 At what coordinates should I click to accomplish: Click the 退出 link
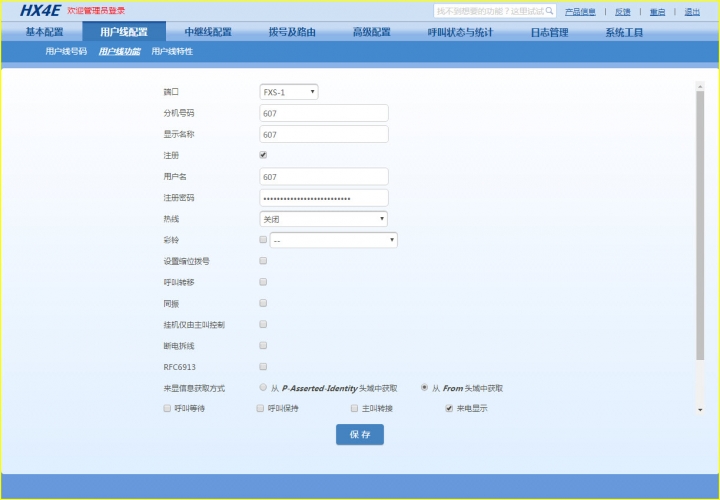(x=692, y=11)
